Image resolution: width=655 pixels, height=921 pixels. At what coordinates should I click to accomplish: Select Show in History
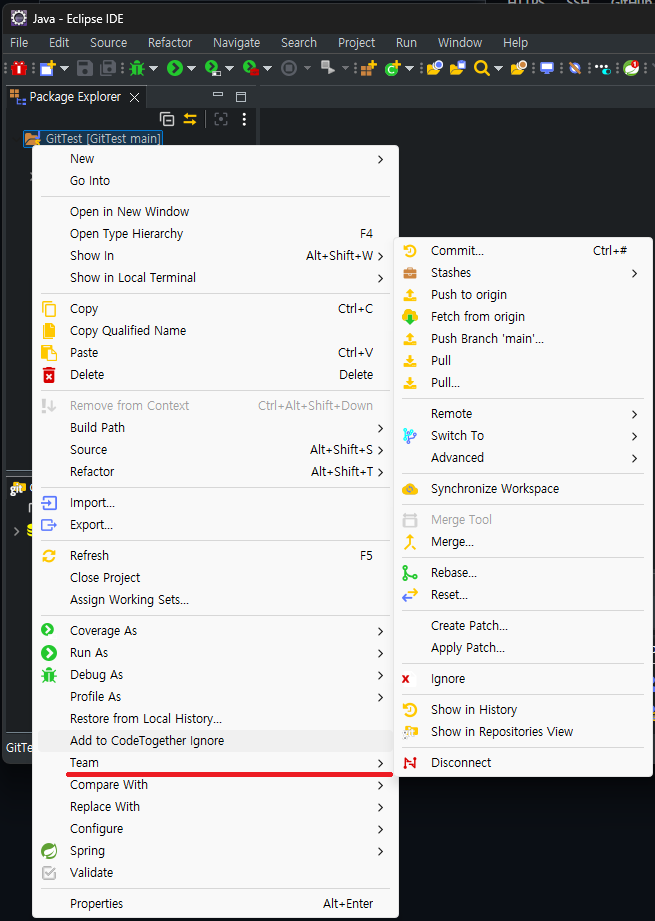click(523, 710)
